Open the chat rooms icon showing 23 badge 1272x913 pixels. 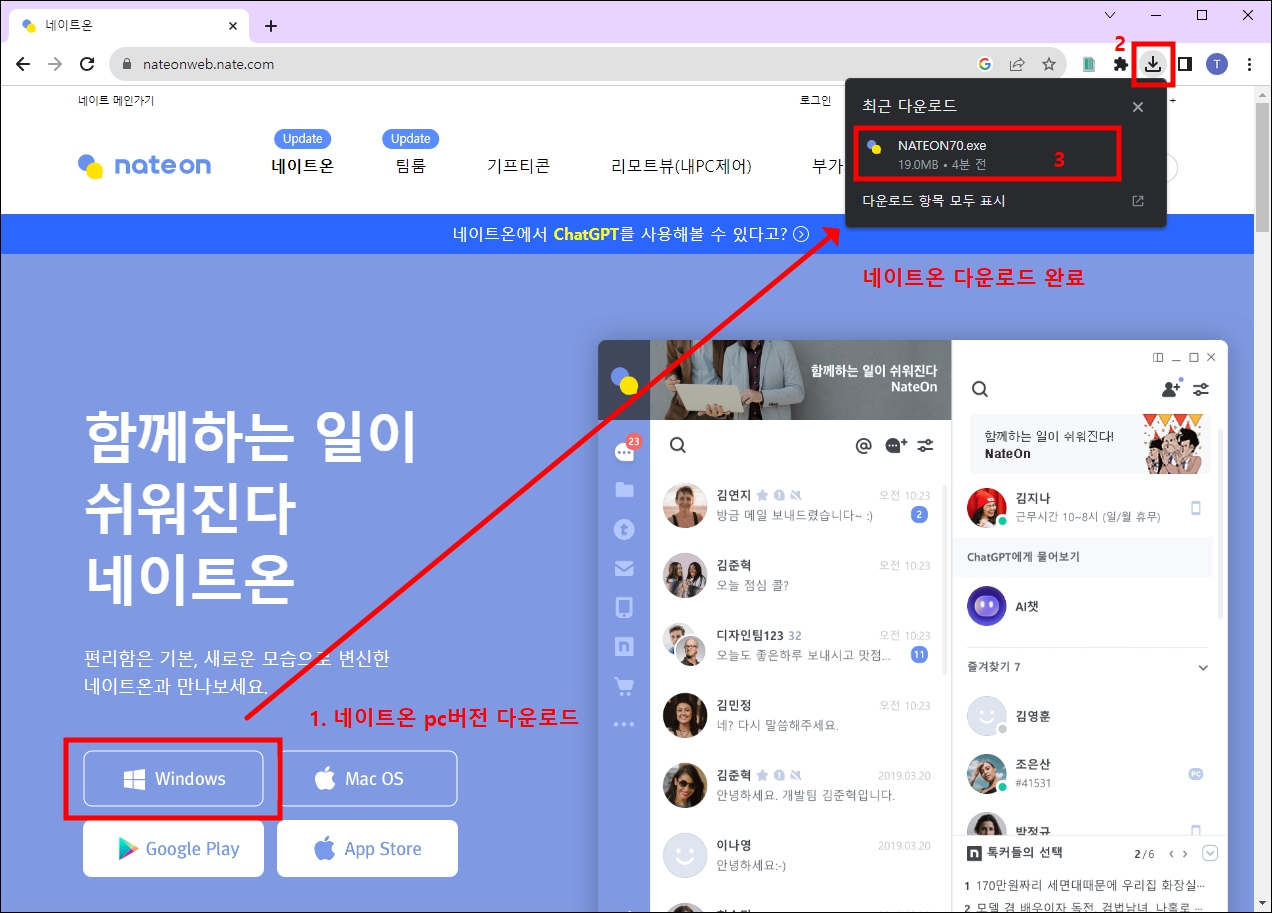click(624, 450)
